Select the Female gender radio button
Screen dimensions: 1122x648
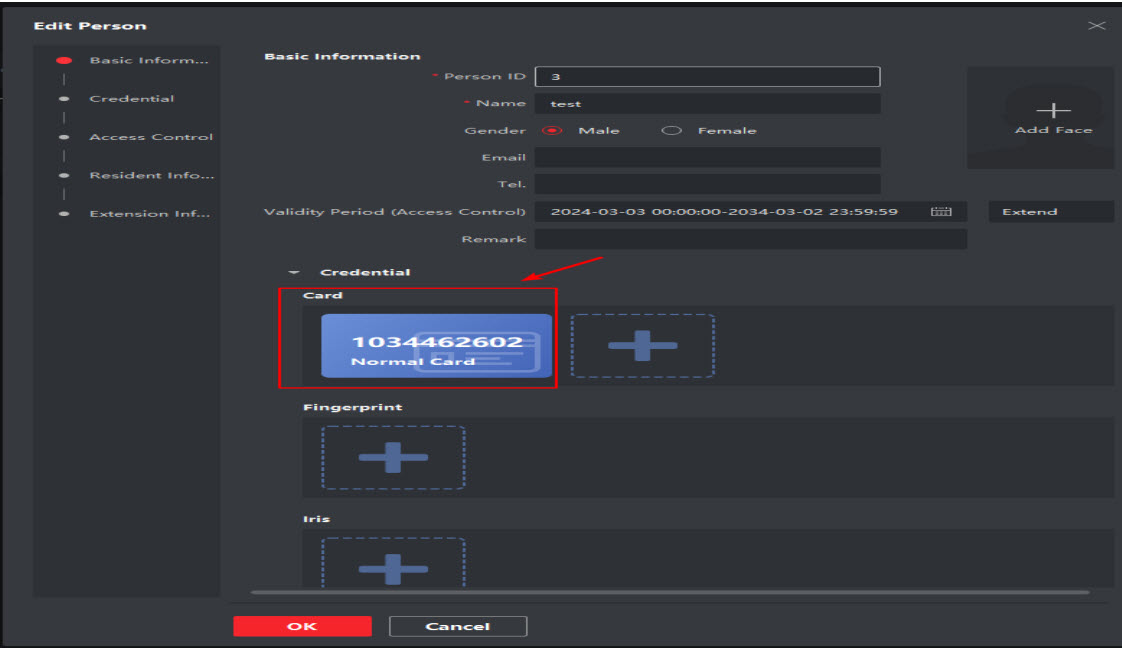click(671, 131)
